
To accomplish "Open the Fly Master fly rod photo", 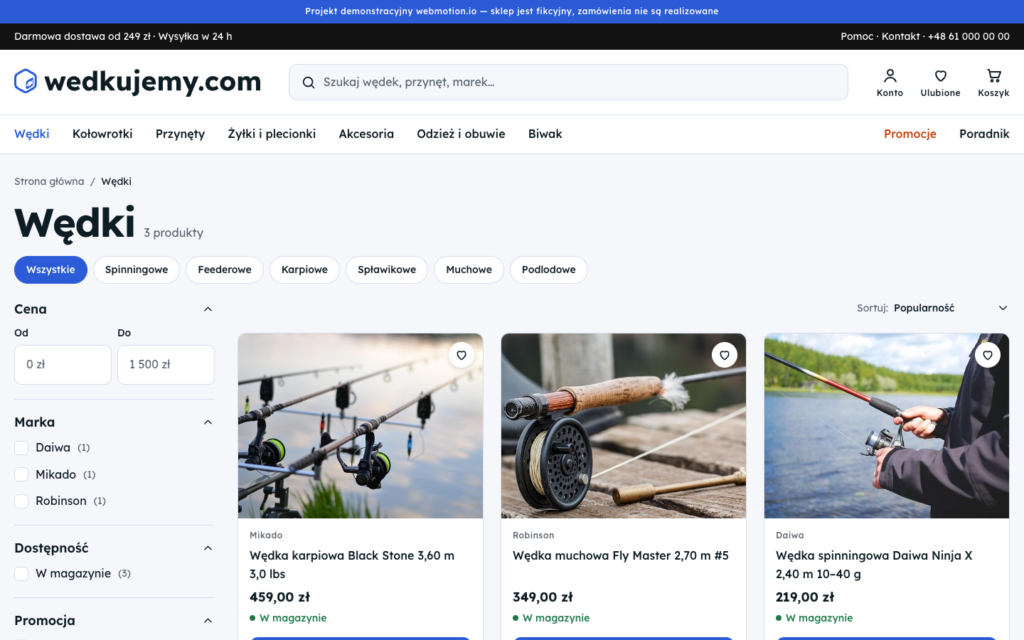I will 624,426.
